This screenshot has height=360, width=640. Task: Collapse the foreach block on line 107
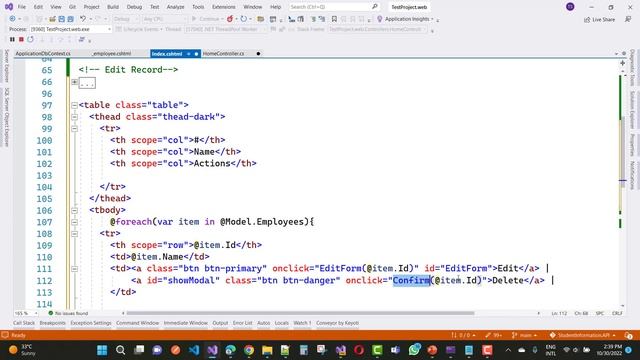click(74, 222)
